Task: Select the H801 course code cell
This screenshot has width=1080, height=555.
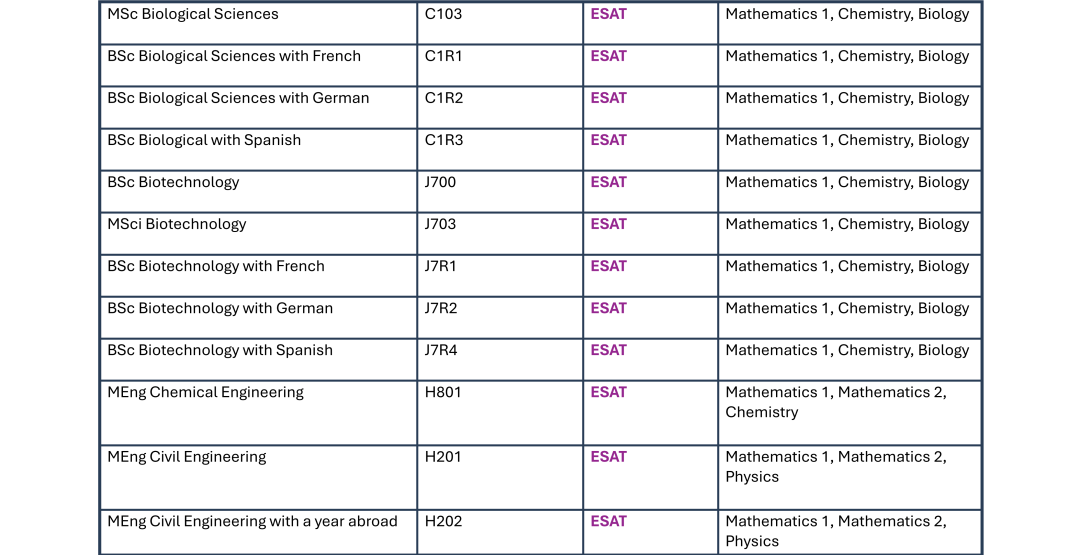Action: (443, 393)
